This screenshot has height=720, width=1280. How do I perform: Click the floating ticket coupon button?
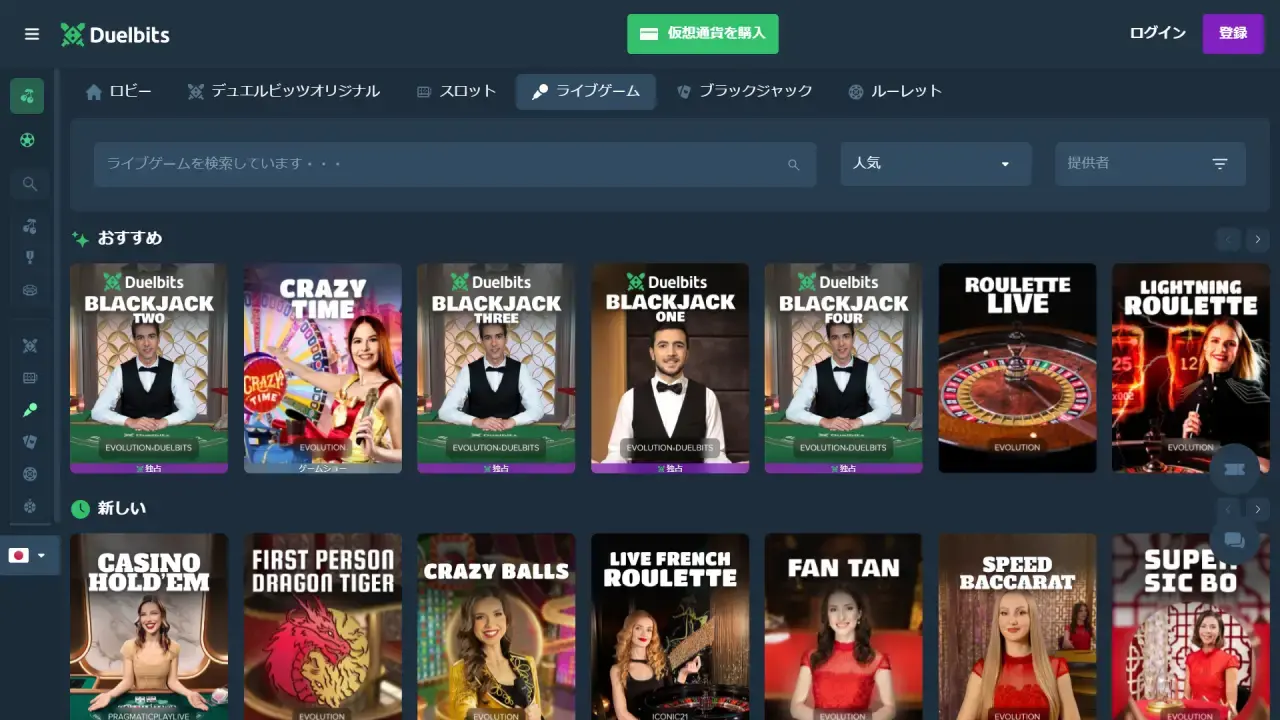(x=1234, y=469)
